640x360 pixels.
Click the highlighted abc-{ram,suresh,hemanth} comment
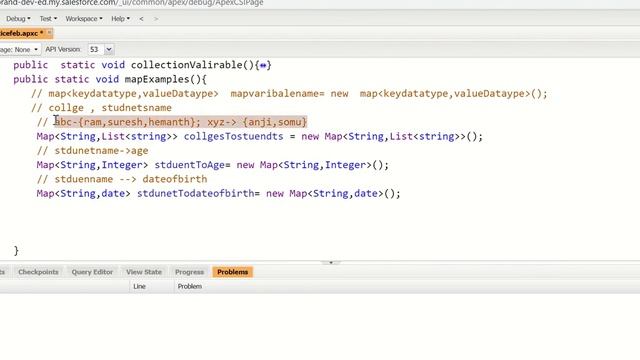180,122
